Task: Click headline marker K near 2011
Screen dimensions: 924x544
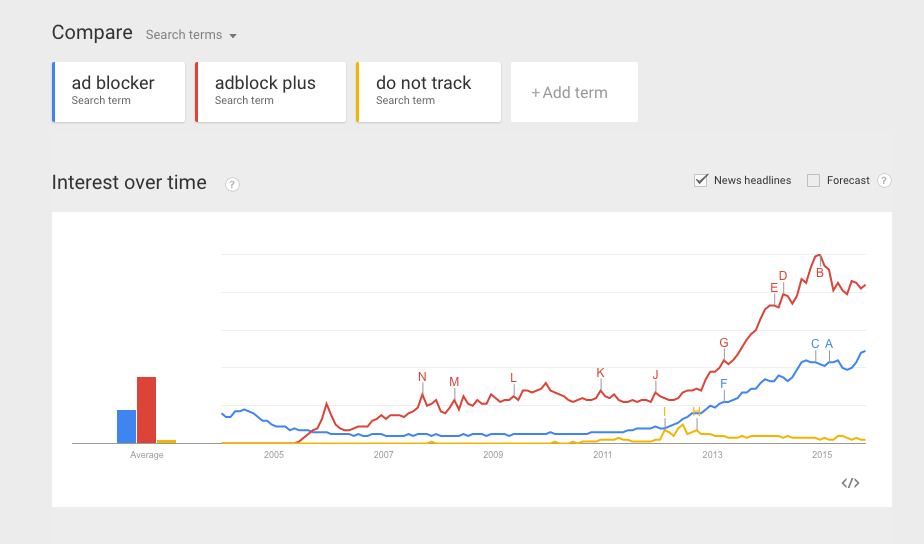Action: (x=601, y=373)
